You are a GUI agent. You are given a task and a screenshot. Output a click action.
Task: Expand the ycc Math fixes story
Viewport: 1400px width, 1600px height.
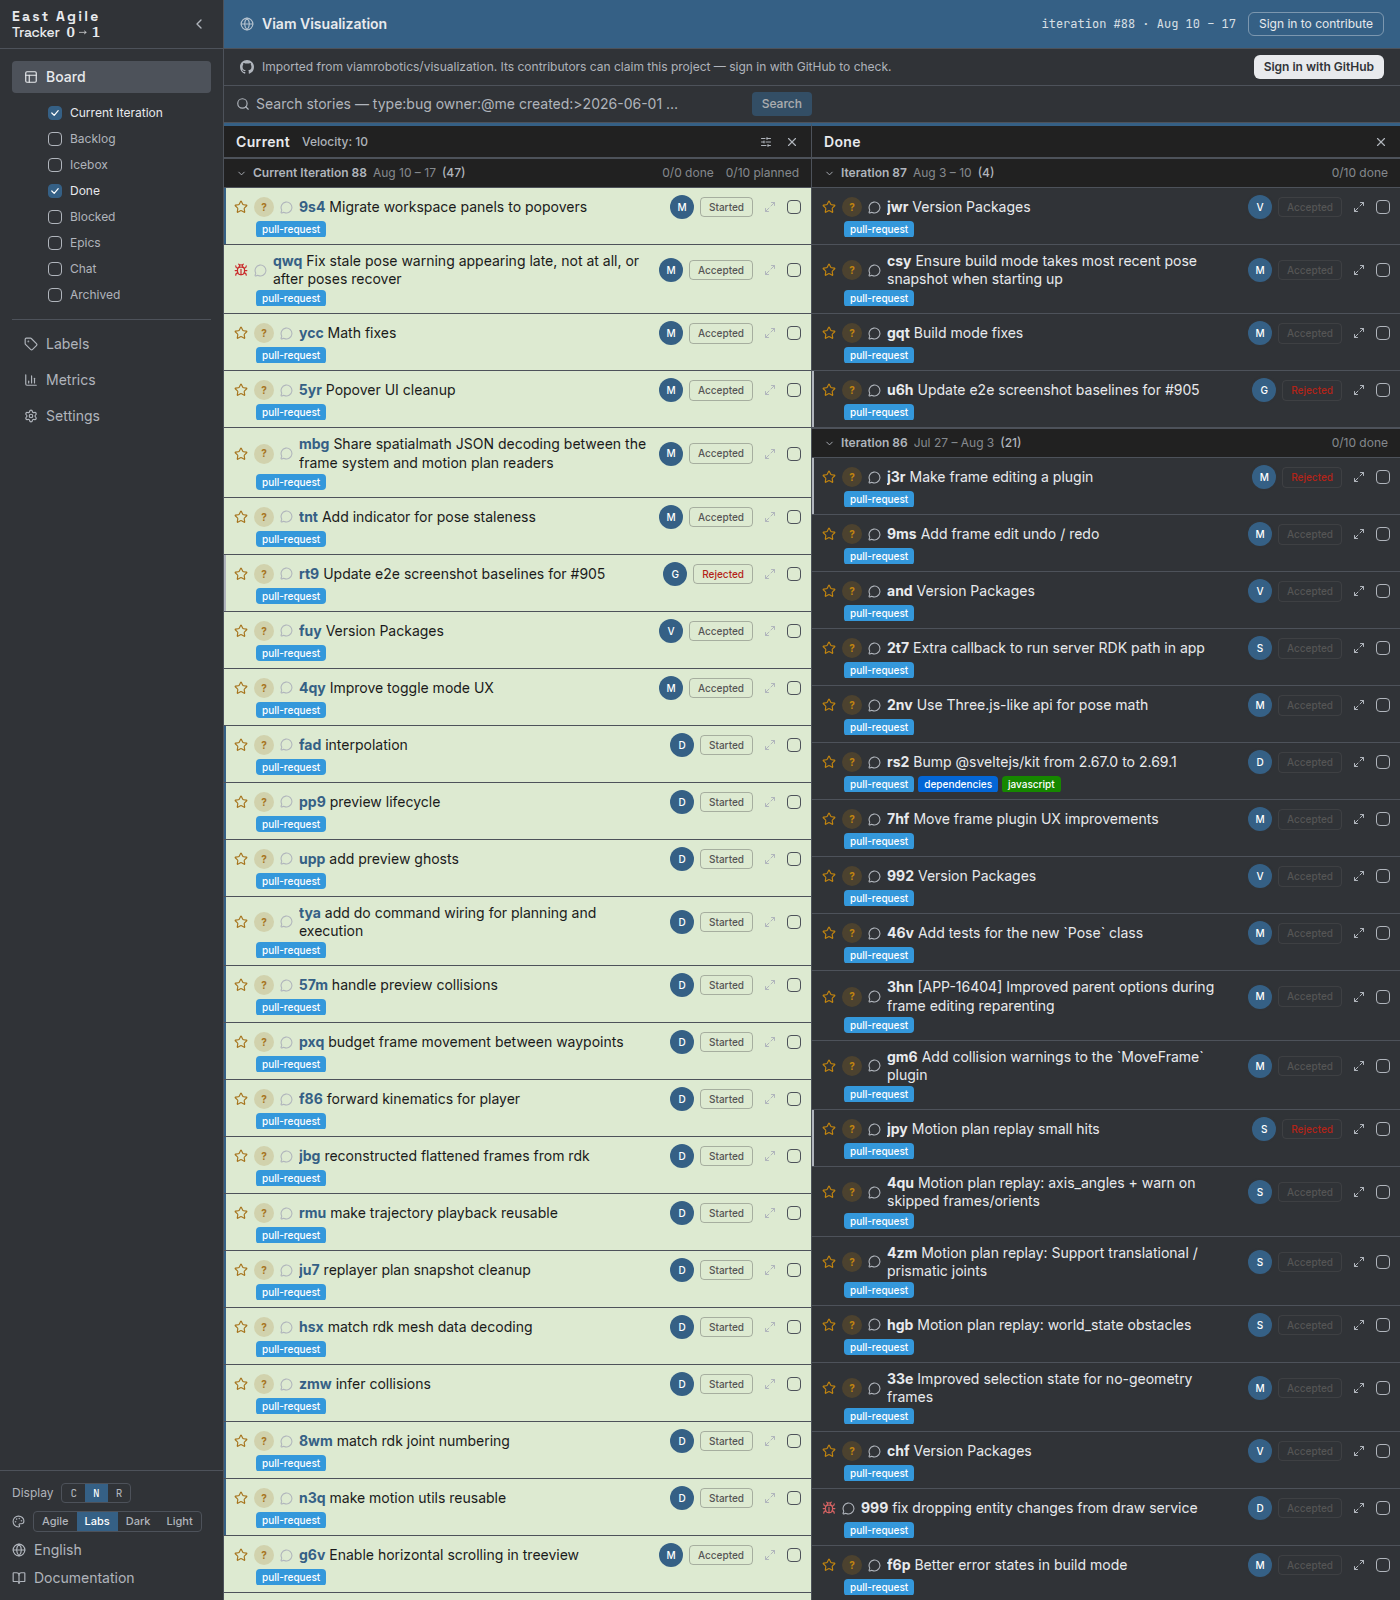(x=770, y=333)
